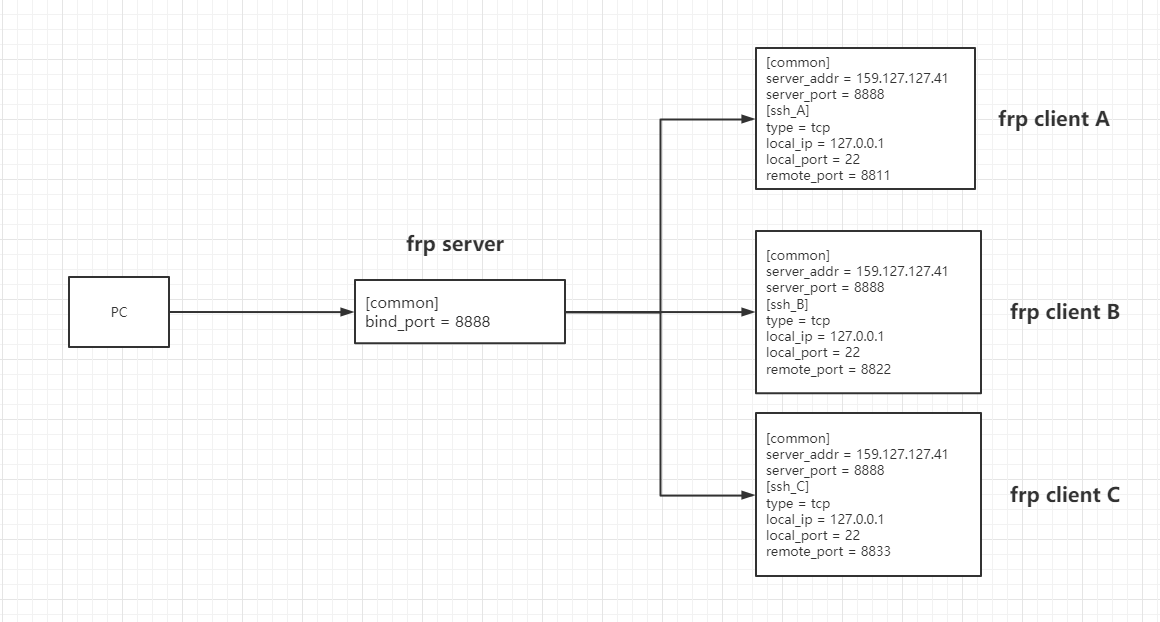Click server_addr = 159.127.127.41 in client A
Viewport: 1160px width, 622px height.
tap(854, 78)
